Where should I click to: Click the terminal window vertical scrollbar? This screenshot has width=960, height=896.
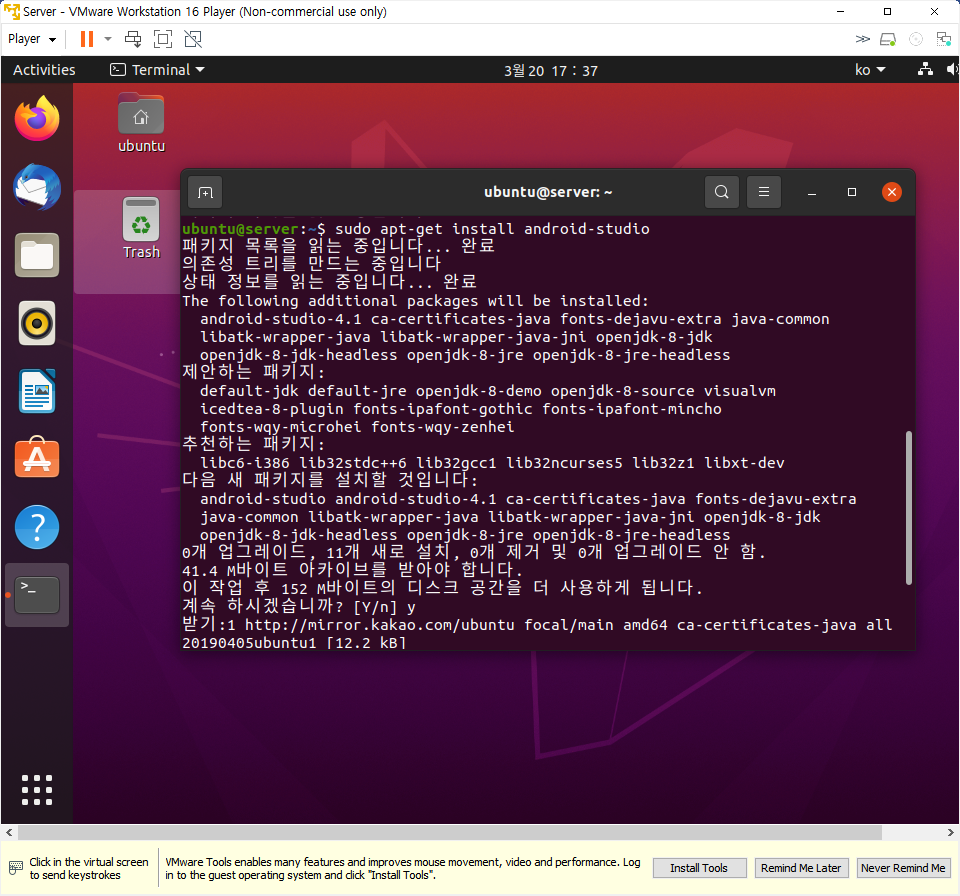tap(909, 508)
